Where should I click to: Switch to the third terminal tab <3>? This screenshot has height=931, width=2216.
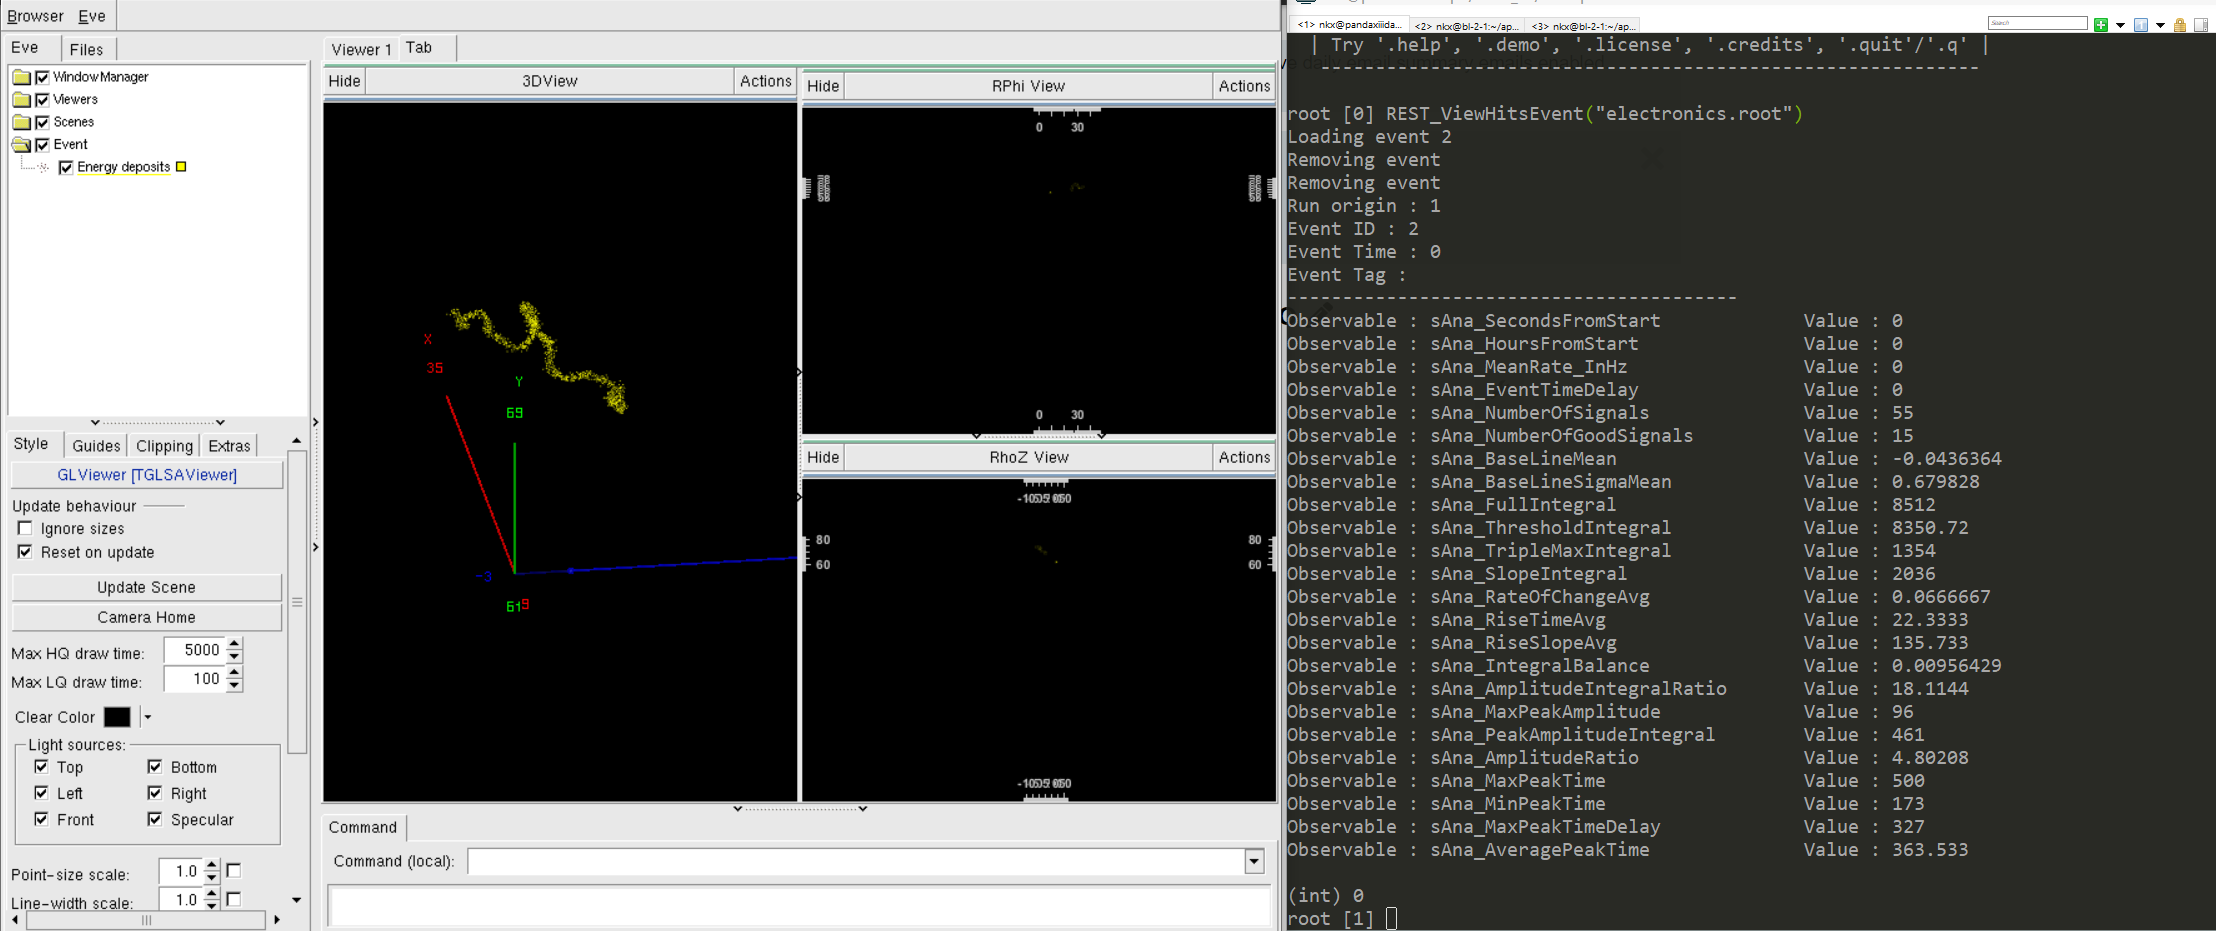coord(1582,26)
